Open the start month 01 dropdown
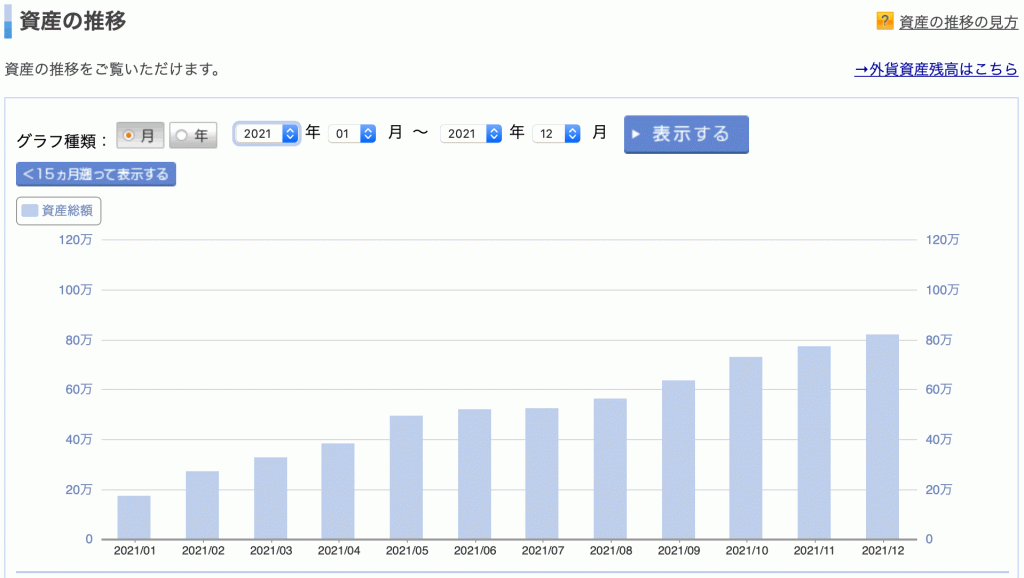 pyautogui.click(x=352, y=134)
